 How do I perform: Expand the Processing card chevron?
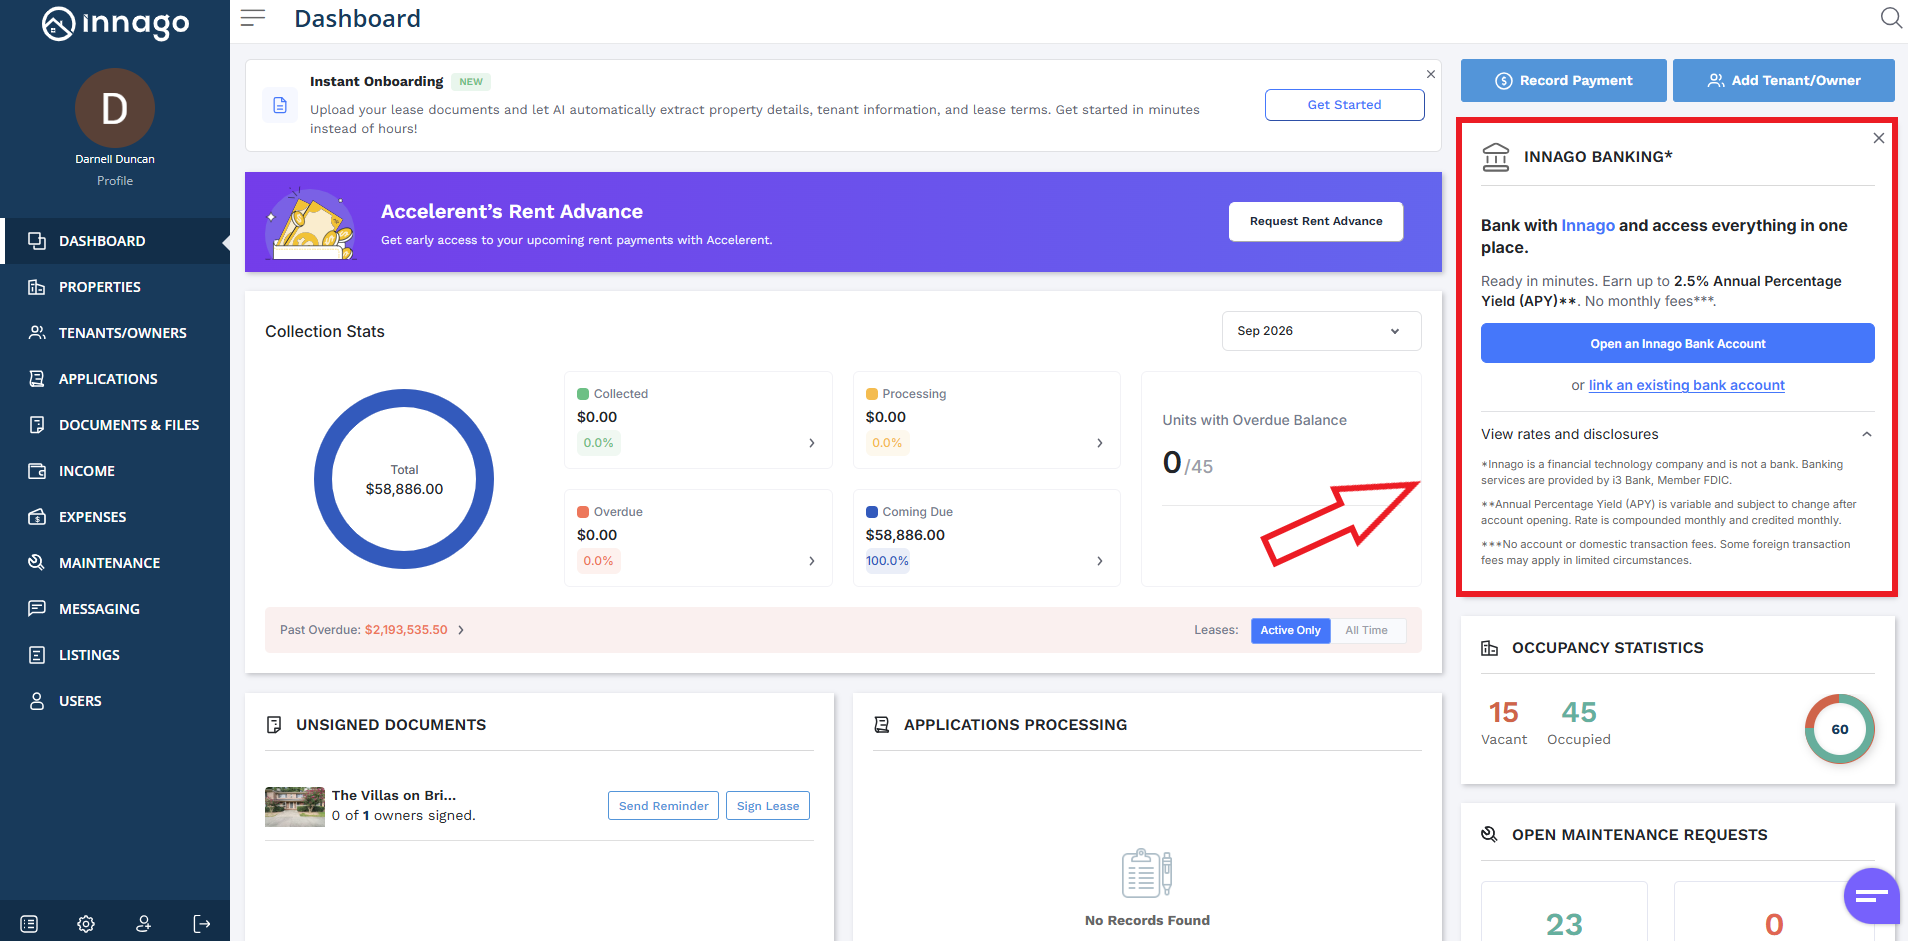[x=1100, y=443]
